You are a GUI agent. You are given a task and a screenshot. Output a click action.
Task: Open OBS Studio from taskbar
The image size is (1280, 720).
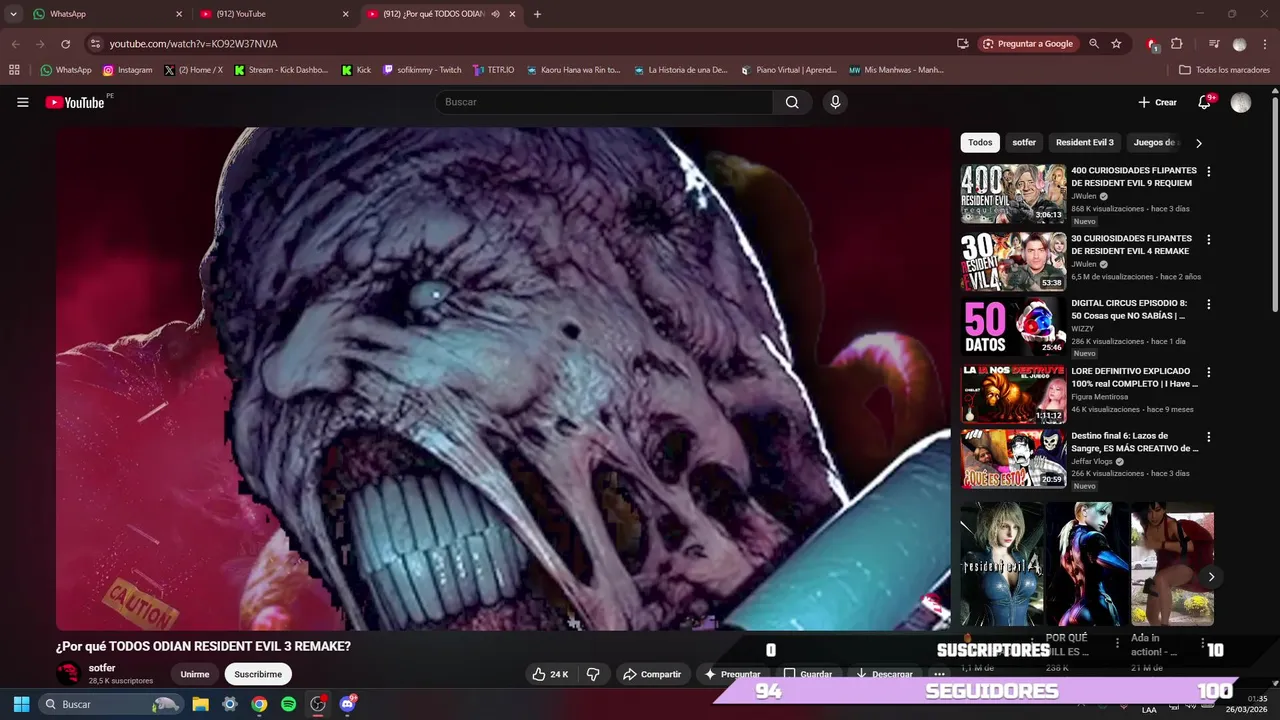tap(318, 704)
